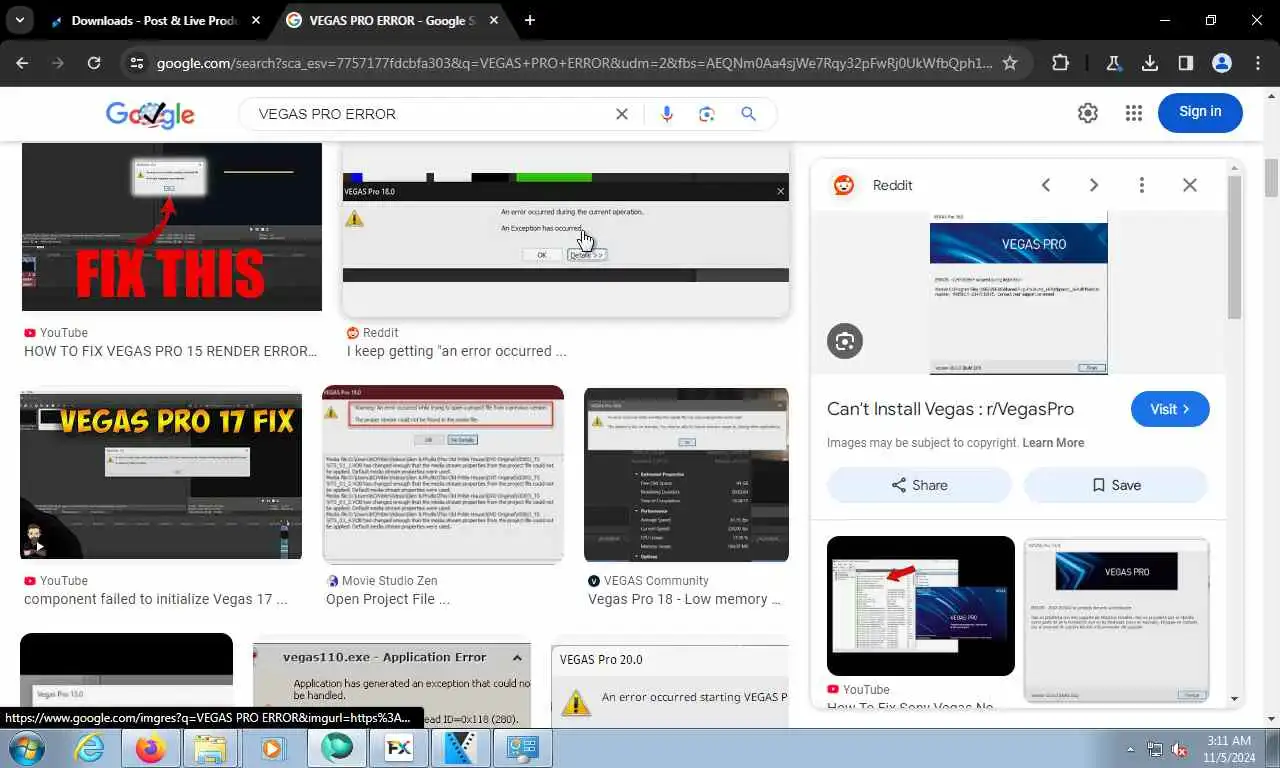Open related VEGAS PRO installer thumbnail

[x=1117, y=620]
